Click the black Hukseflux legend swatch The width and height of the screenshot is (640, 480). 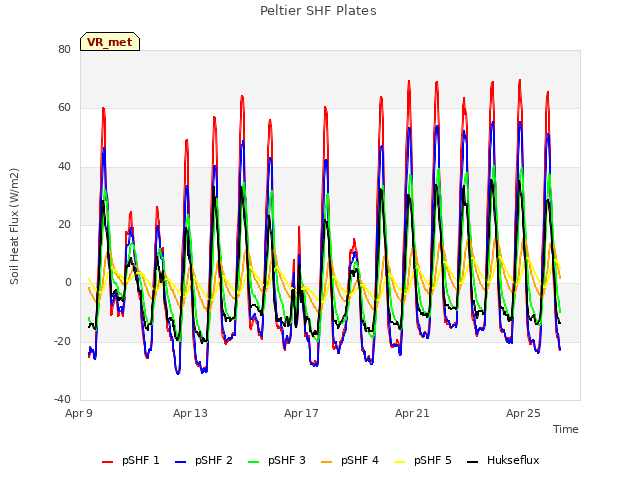tap(472, 462)
